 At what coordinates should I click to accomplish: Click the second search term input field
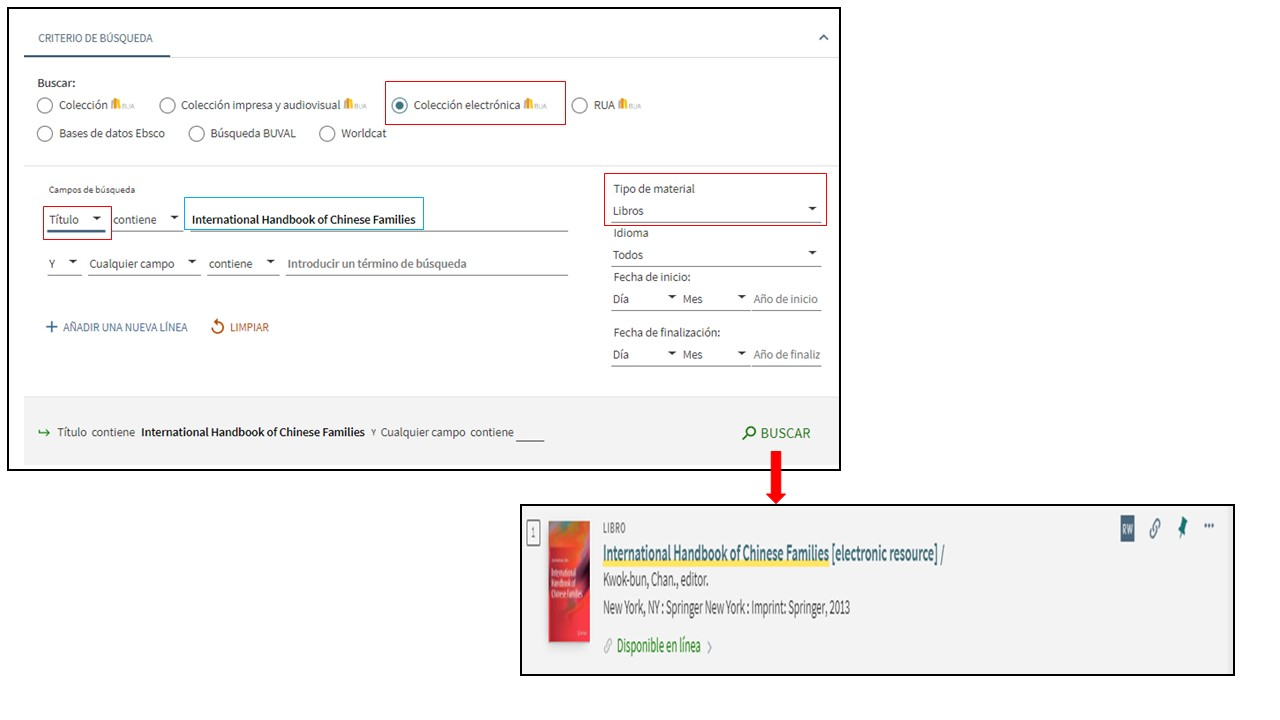(x=426, y=264)
